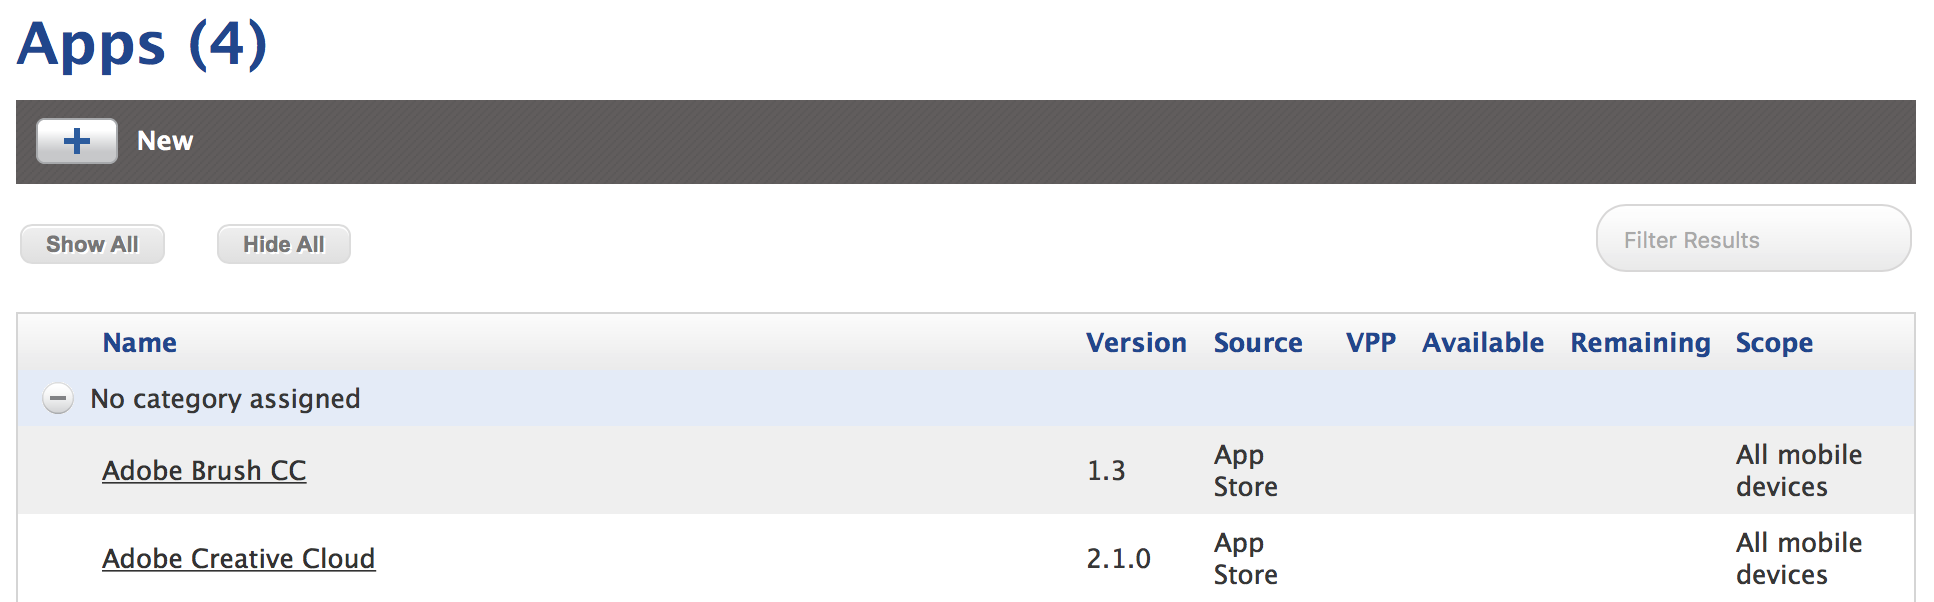
Task: Click the Show All button
Action: click(92, 243)
